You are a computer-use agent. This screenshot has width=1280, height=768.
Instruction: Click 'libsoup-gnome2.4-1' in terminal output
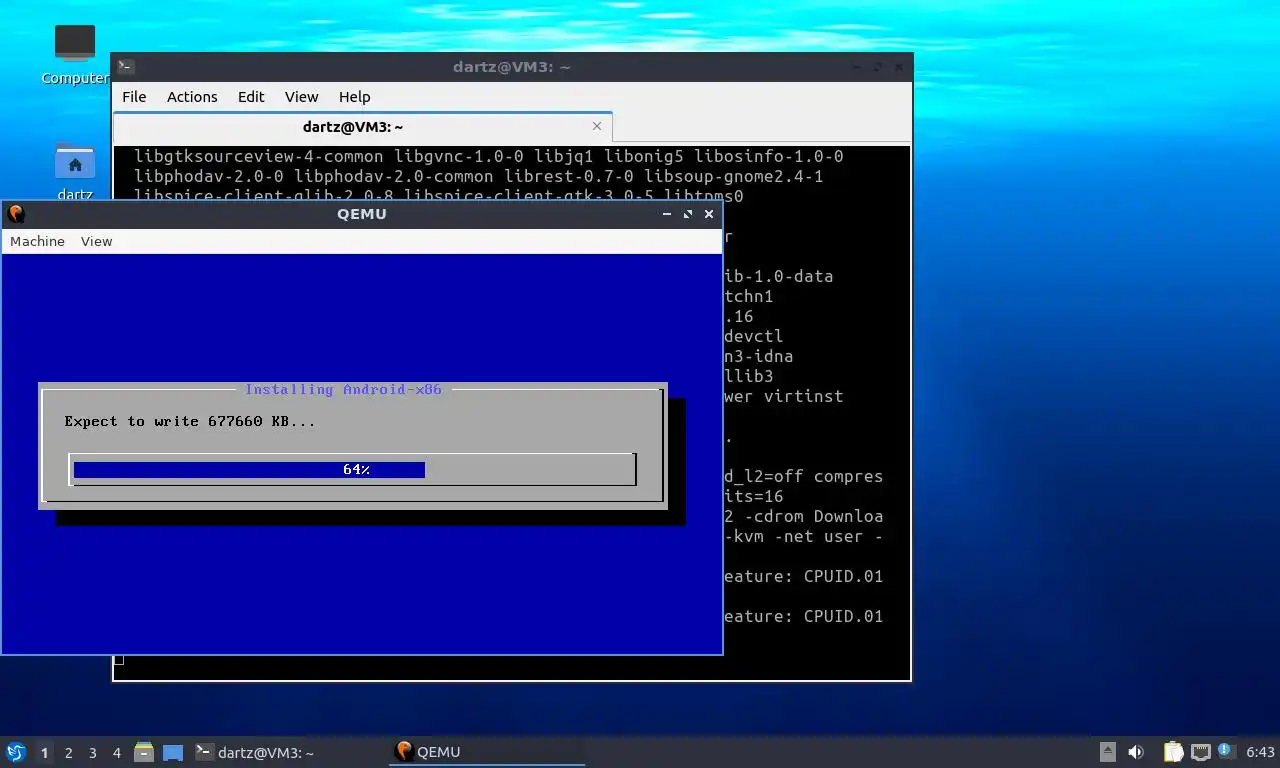[733, 176]
